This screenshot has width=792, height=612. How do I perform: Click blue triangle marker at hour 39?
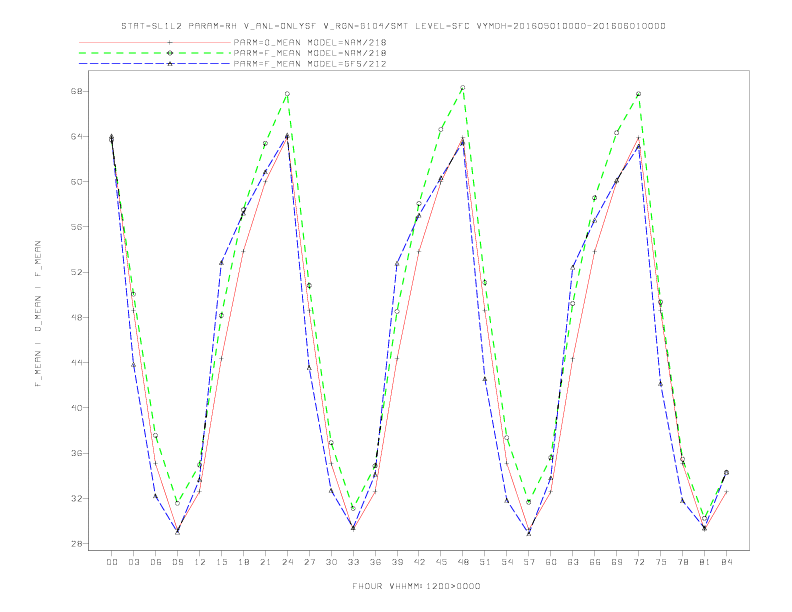click(x=397, y=264)
